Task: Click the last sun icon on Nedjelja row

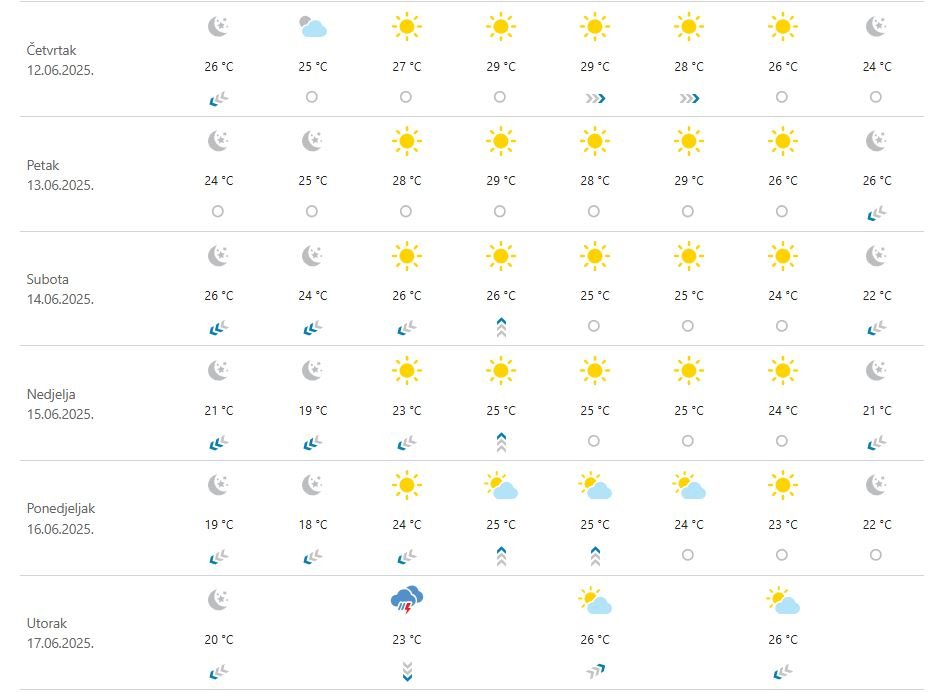Action: (782, 371)
